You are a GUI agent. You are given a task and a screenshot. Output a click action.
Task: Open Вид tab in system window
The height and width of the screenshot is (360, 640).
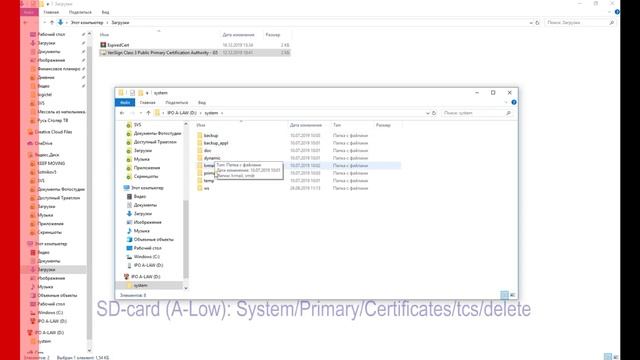(202, 103)
